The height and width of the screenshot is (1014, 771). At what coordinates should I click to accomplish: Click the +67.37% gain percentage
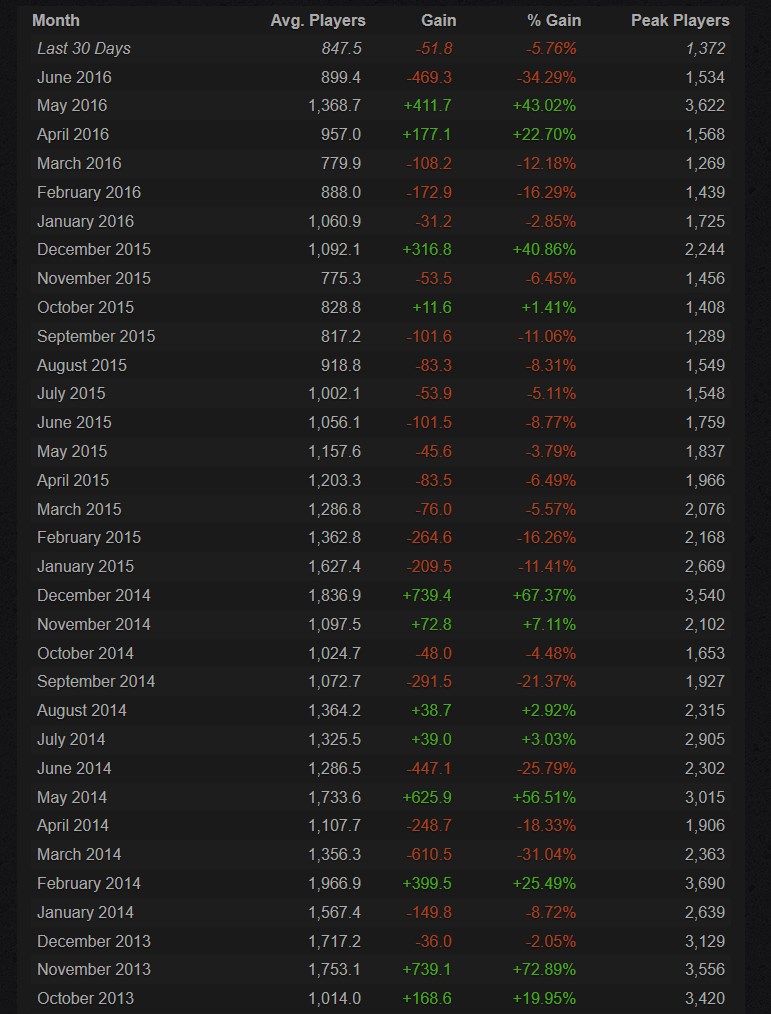(x=544, y=595)
